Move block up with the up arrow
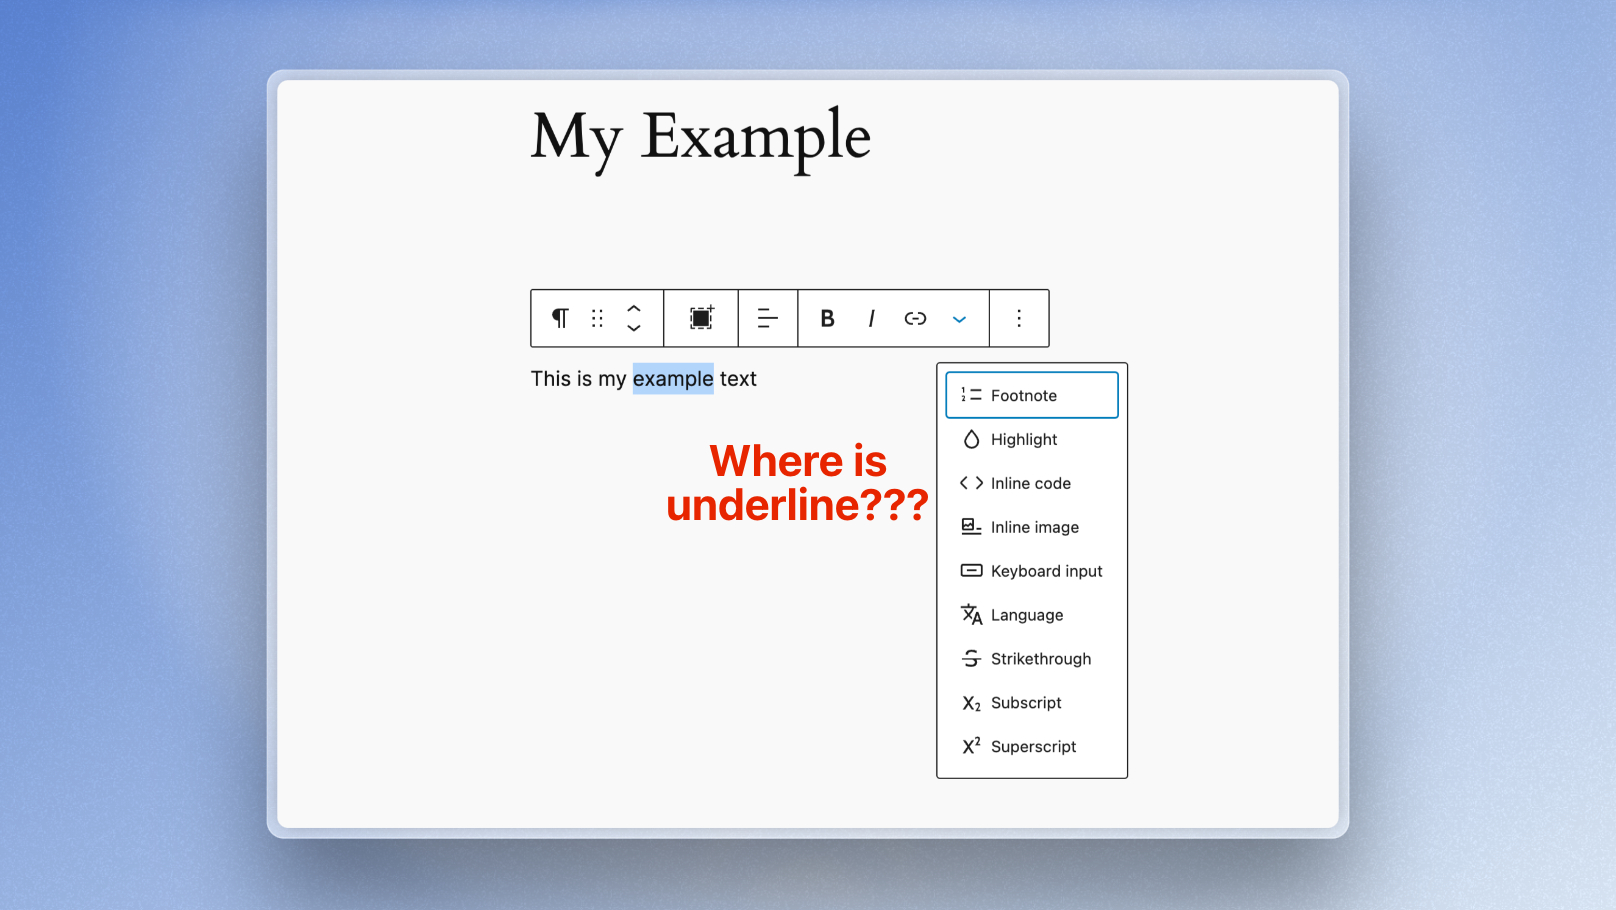This screenshot has height=910, width=1616. [634, 308]
